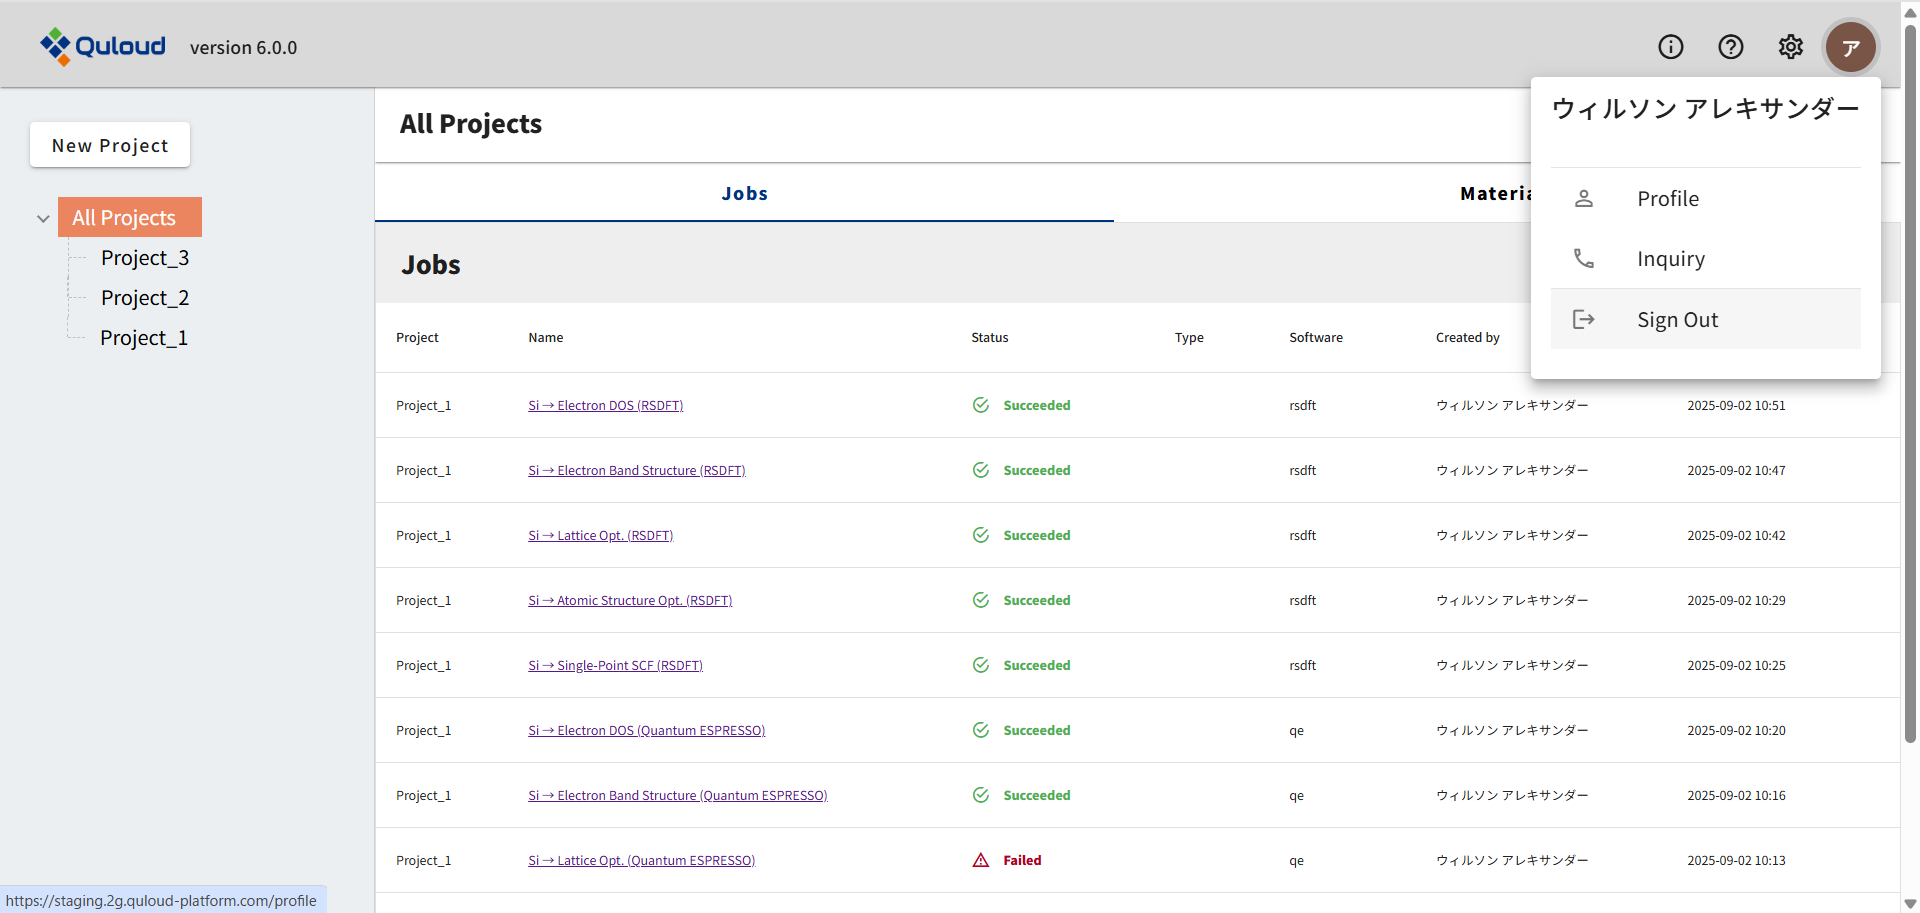The image size is (1920, 913).
Task: Click the phone icon beside Inquiry
Action: 1584,259
